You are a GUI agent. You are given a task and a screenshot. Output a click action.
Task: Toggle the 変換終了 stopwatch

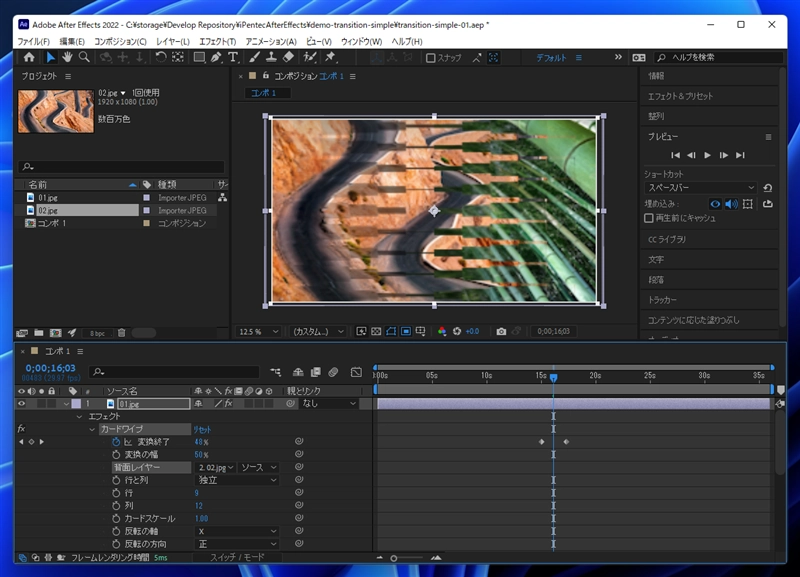(x=116, y=442)
